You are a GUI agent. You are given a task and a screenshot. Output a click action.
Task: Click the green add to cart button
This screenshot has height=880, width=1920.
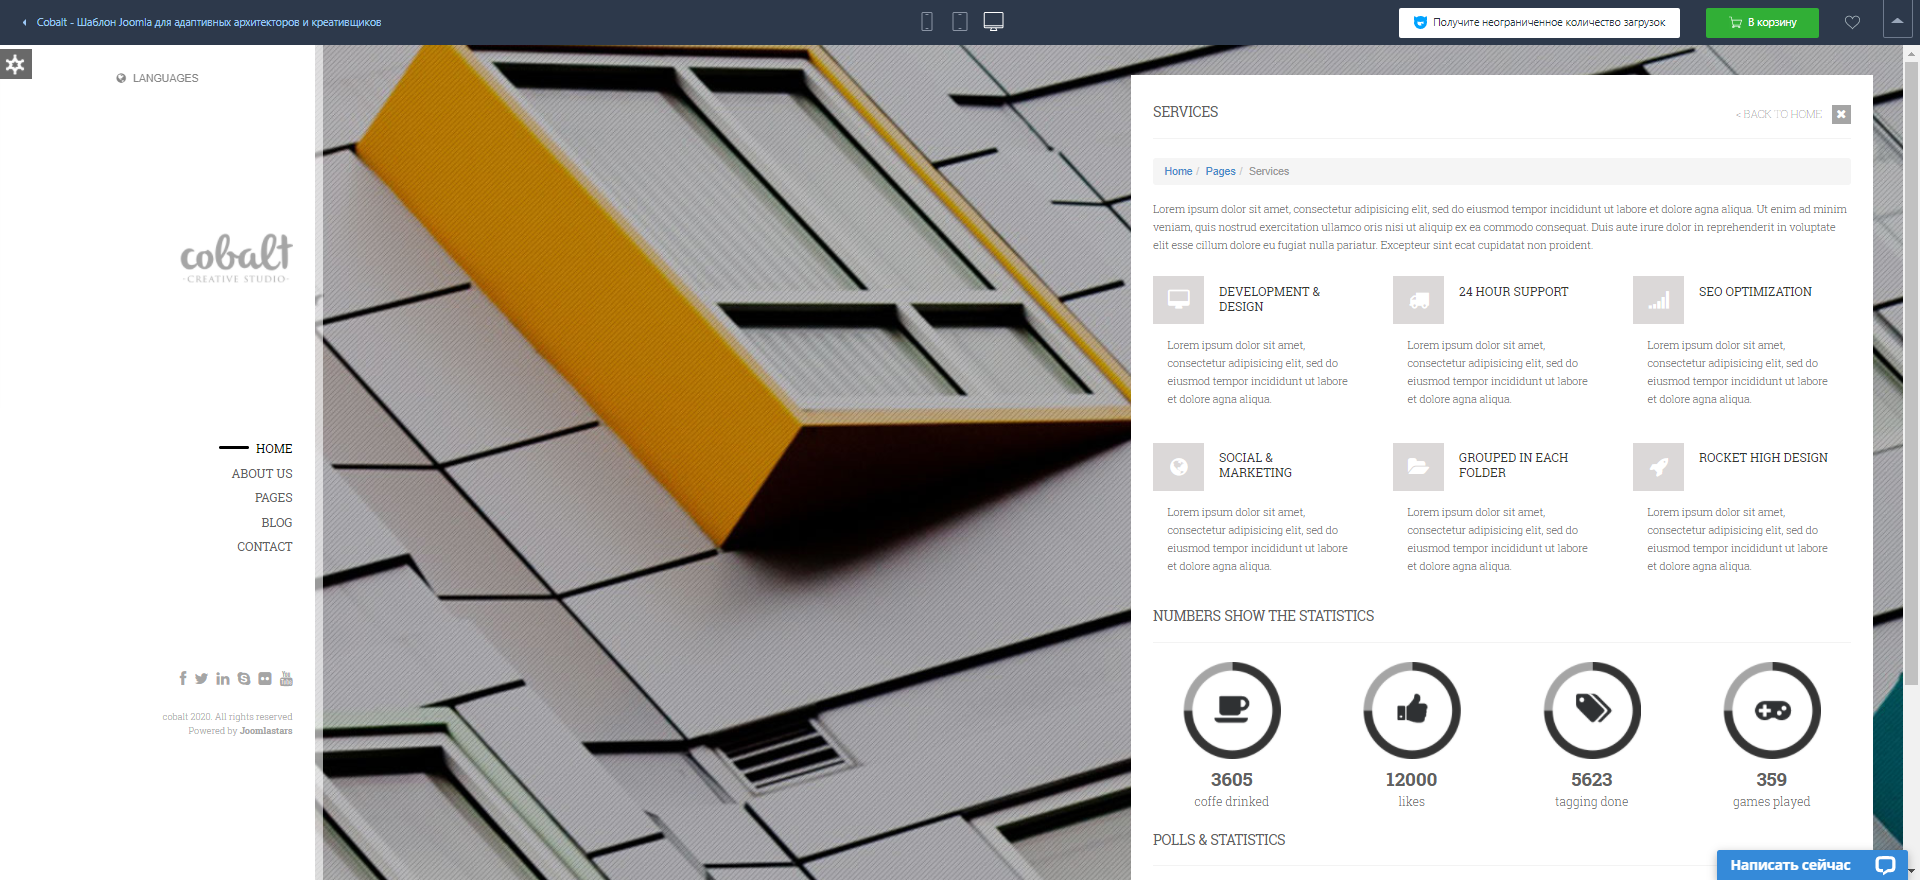1762,22
